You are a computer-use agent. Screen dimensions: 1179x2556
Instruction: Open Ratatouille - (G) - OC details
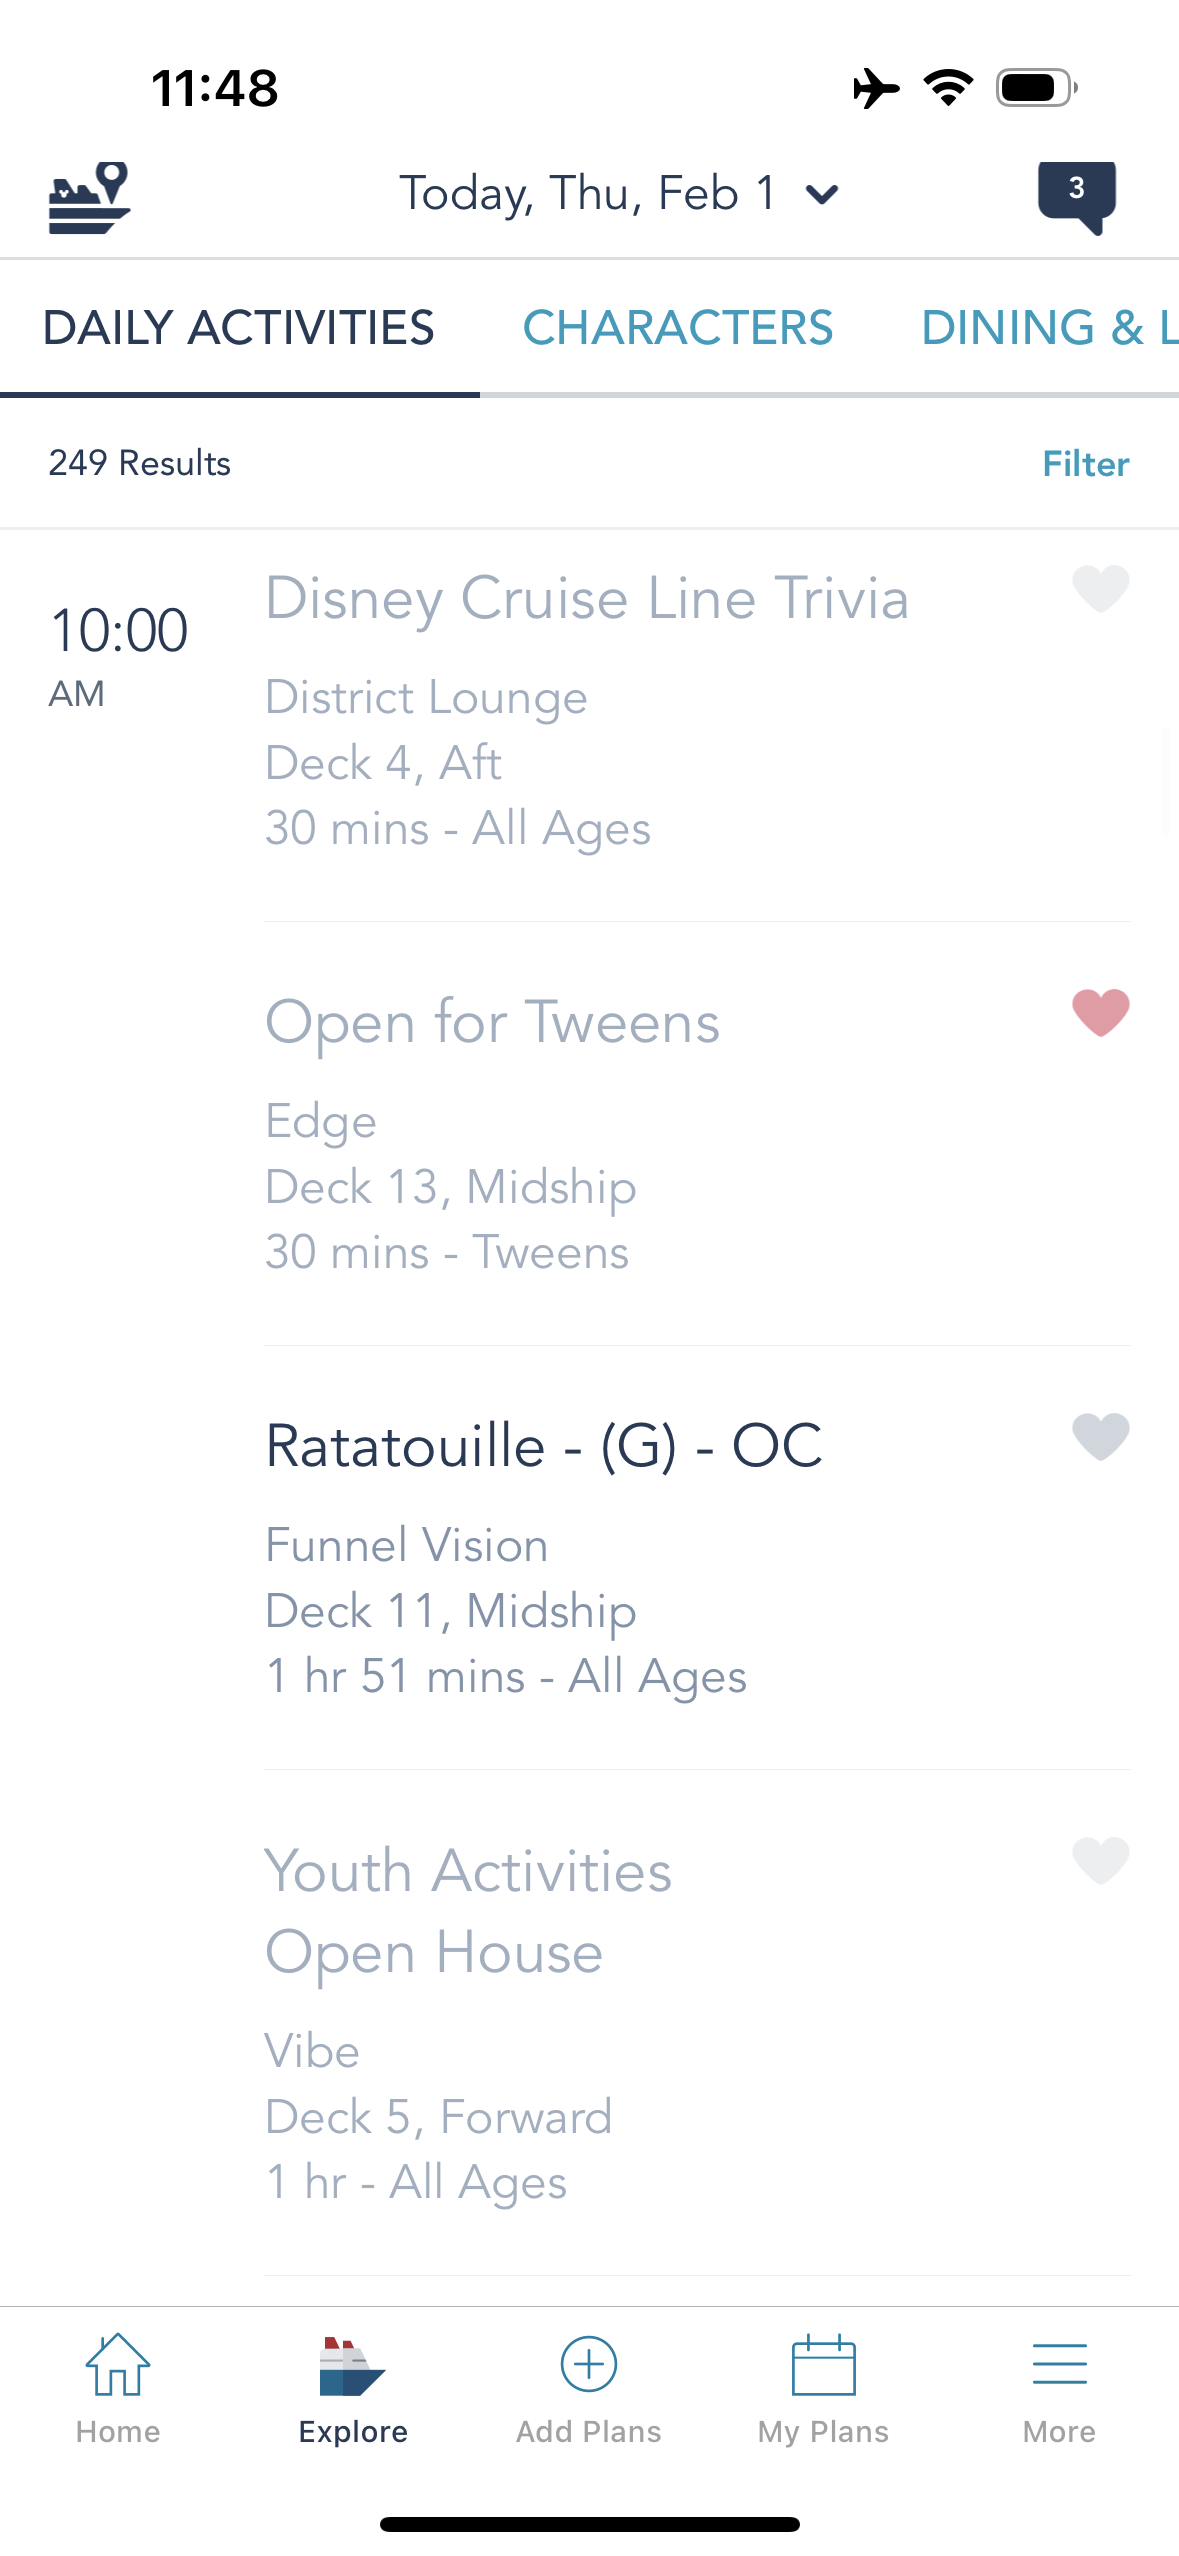click(544, 1446)
